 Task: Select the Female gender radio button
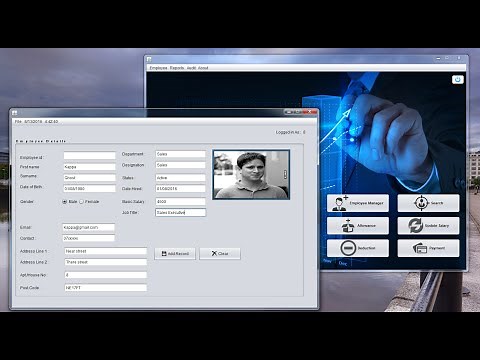click(81, 202)
